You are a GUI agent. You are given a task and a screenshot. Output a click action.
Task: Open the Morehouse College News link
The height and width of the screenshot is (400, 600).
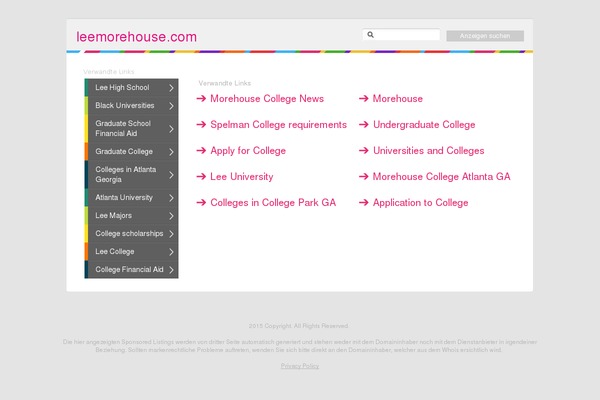coord(267,99)
